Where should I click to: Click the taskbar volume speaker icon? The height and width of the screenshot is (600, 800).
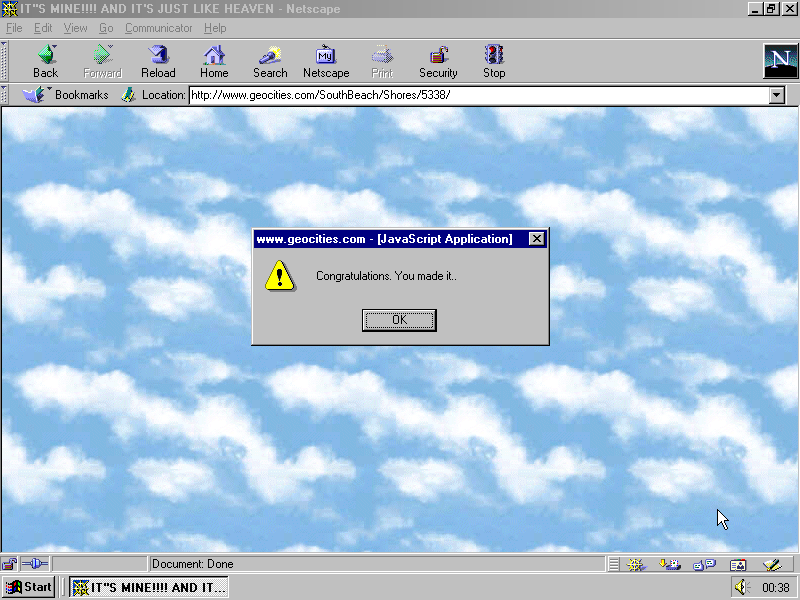point(741,587)
